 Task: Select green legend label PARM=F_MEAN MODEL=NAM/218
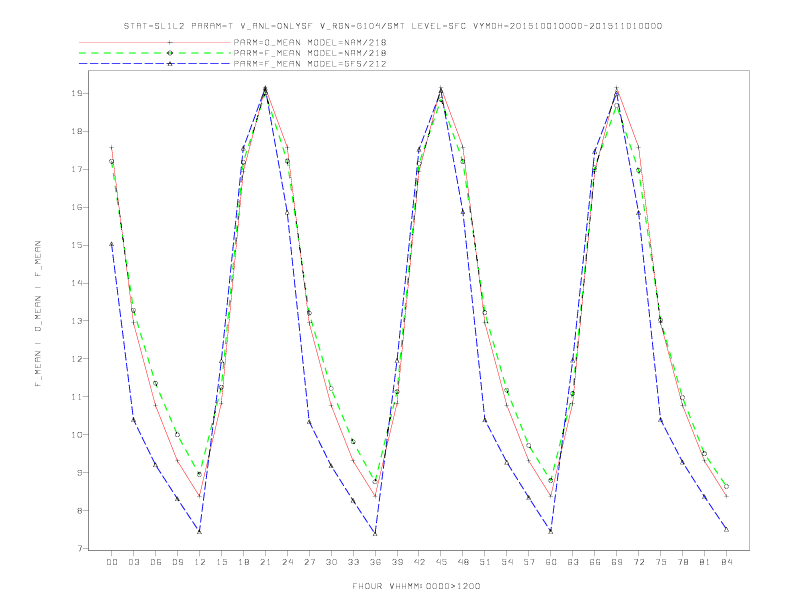point(310,53)
